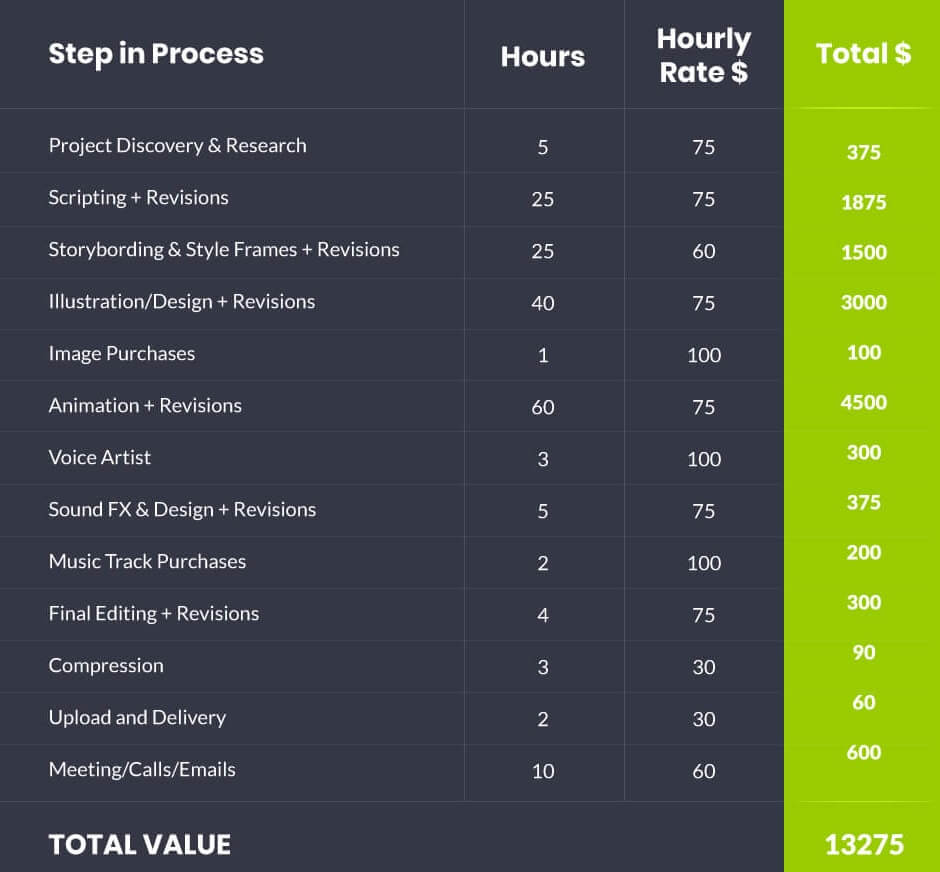Select 'Compression' row label
The width and height of the screenshot is (940, 872).
click(x=106, y=666)
